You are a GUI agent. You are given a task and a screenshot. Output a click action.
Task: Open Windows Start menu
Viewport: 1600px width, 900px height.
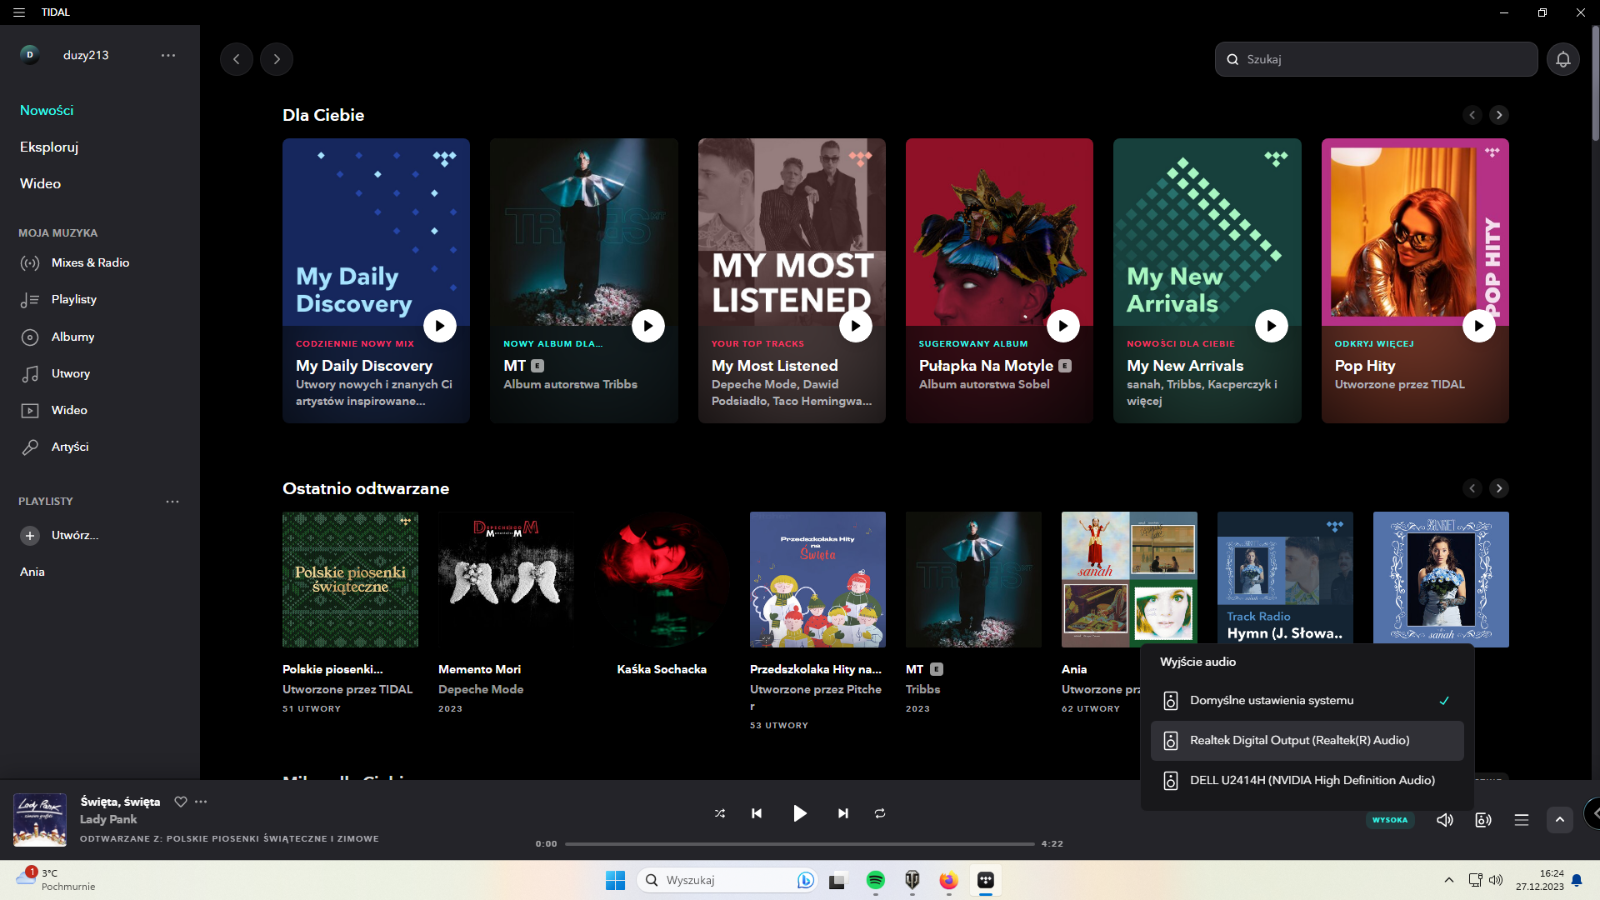[615, 880]
